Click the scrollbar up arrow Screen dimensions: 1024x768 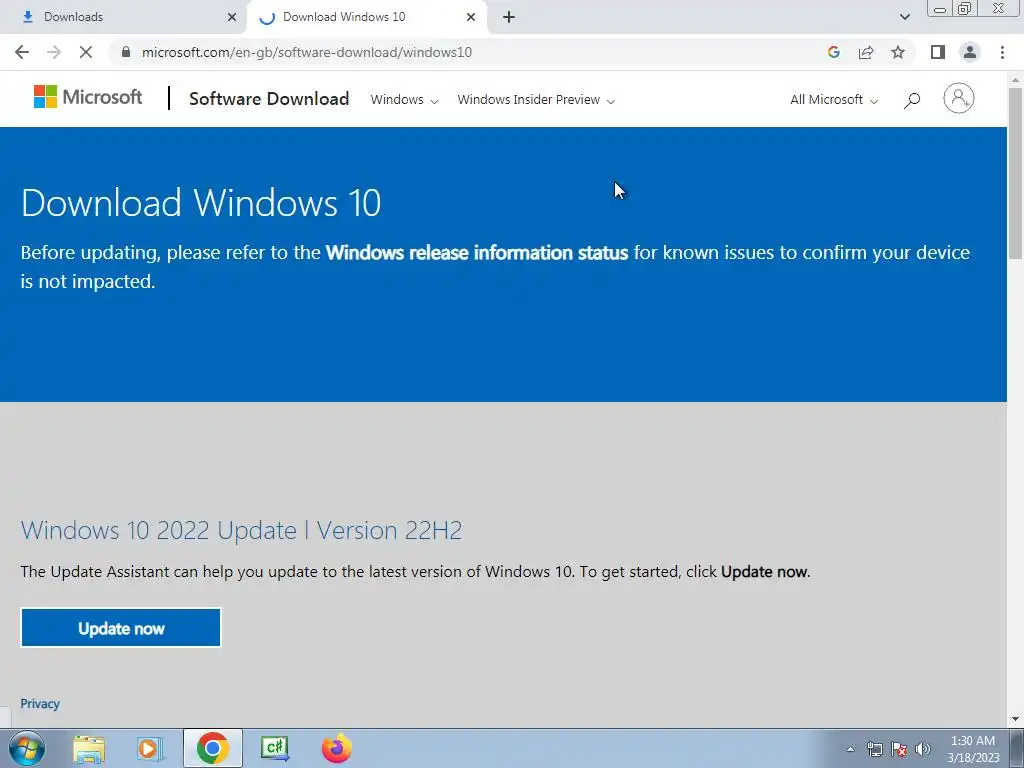[1015, 79]
